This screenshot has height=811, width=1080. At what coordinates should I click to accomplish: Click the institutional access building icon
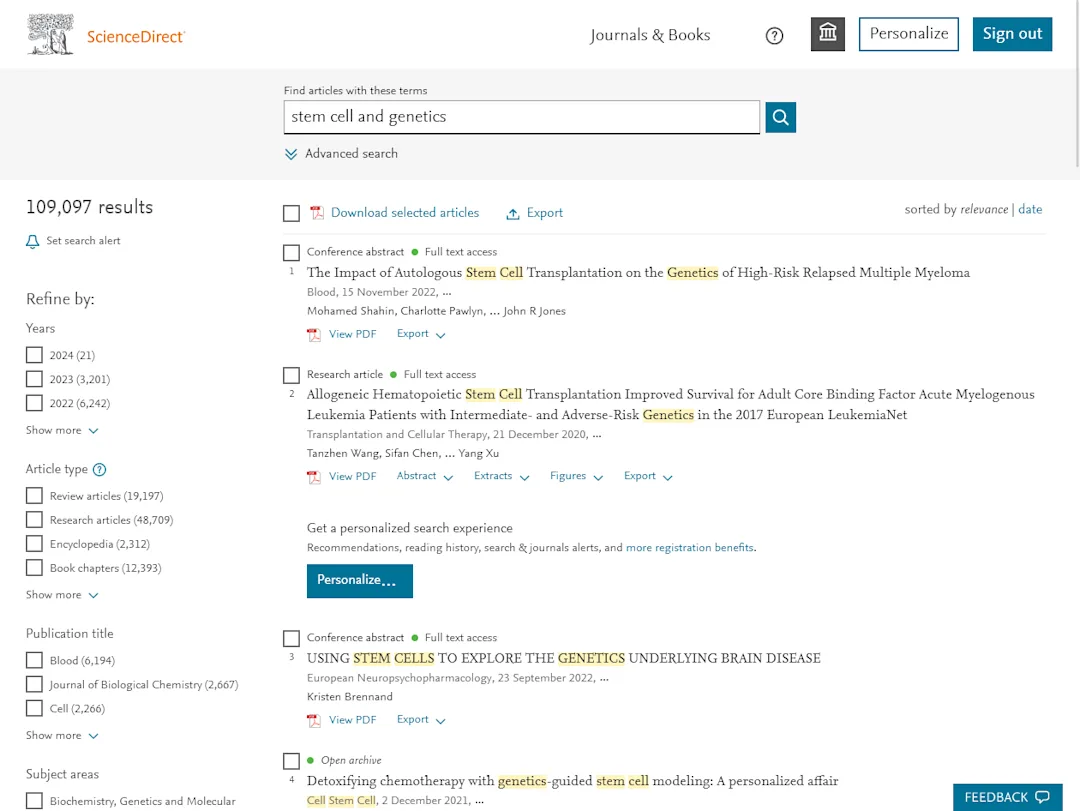tap(827, 33)
